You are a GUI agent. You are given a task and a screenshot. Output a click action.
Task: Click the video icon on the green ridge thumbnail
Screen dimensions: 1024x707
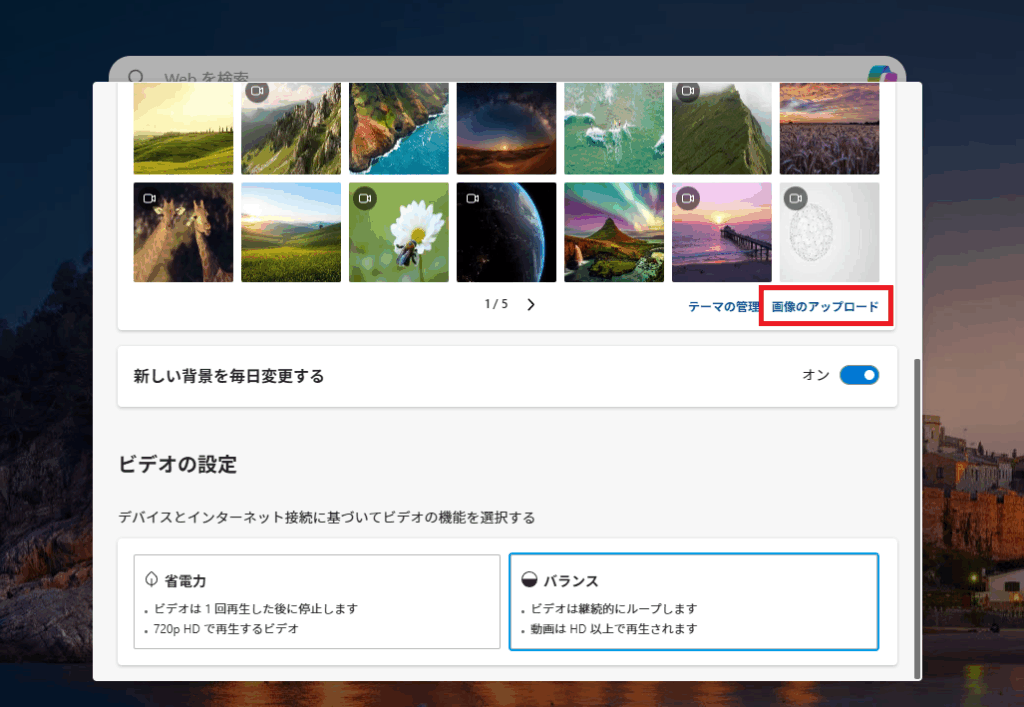pyautogui.click(x=688, y=91)
